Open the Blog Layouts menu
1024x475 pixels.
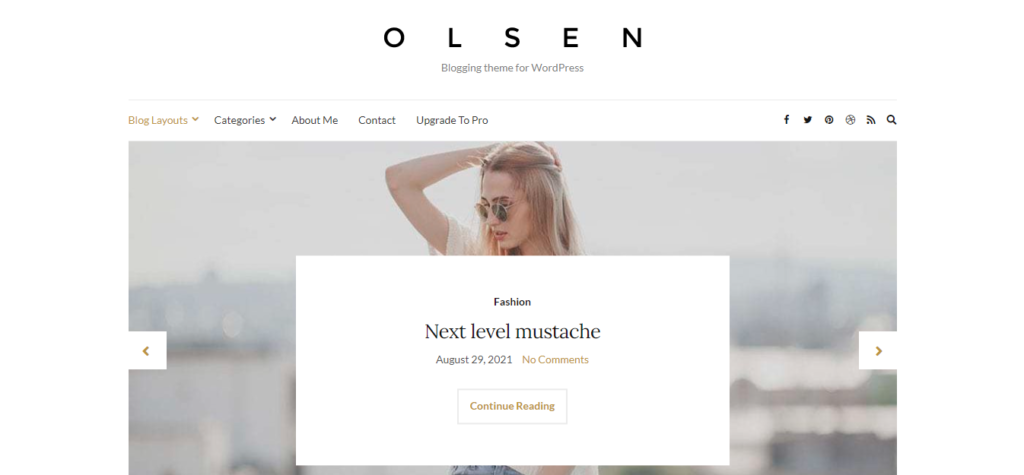157,120
